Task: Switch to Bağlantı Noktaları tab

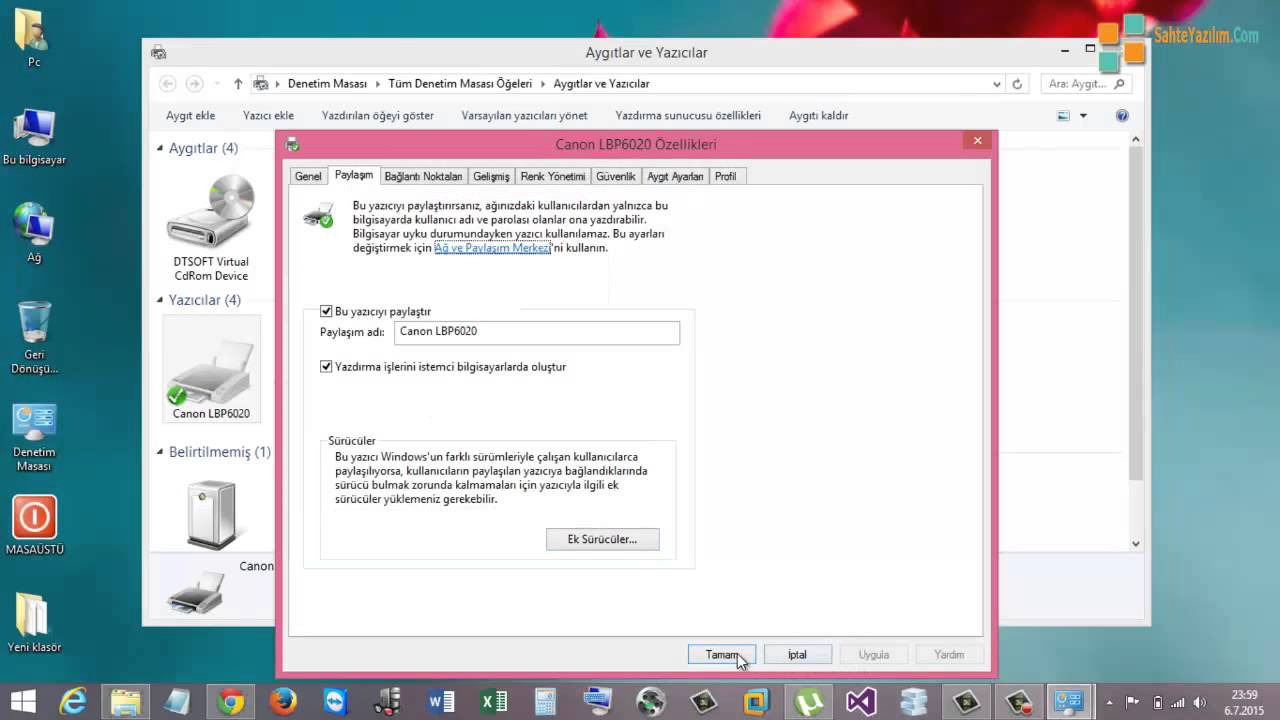Action: (423, 176)
